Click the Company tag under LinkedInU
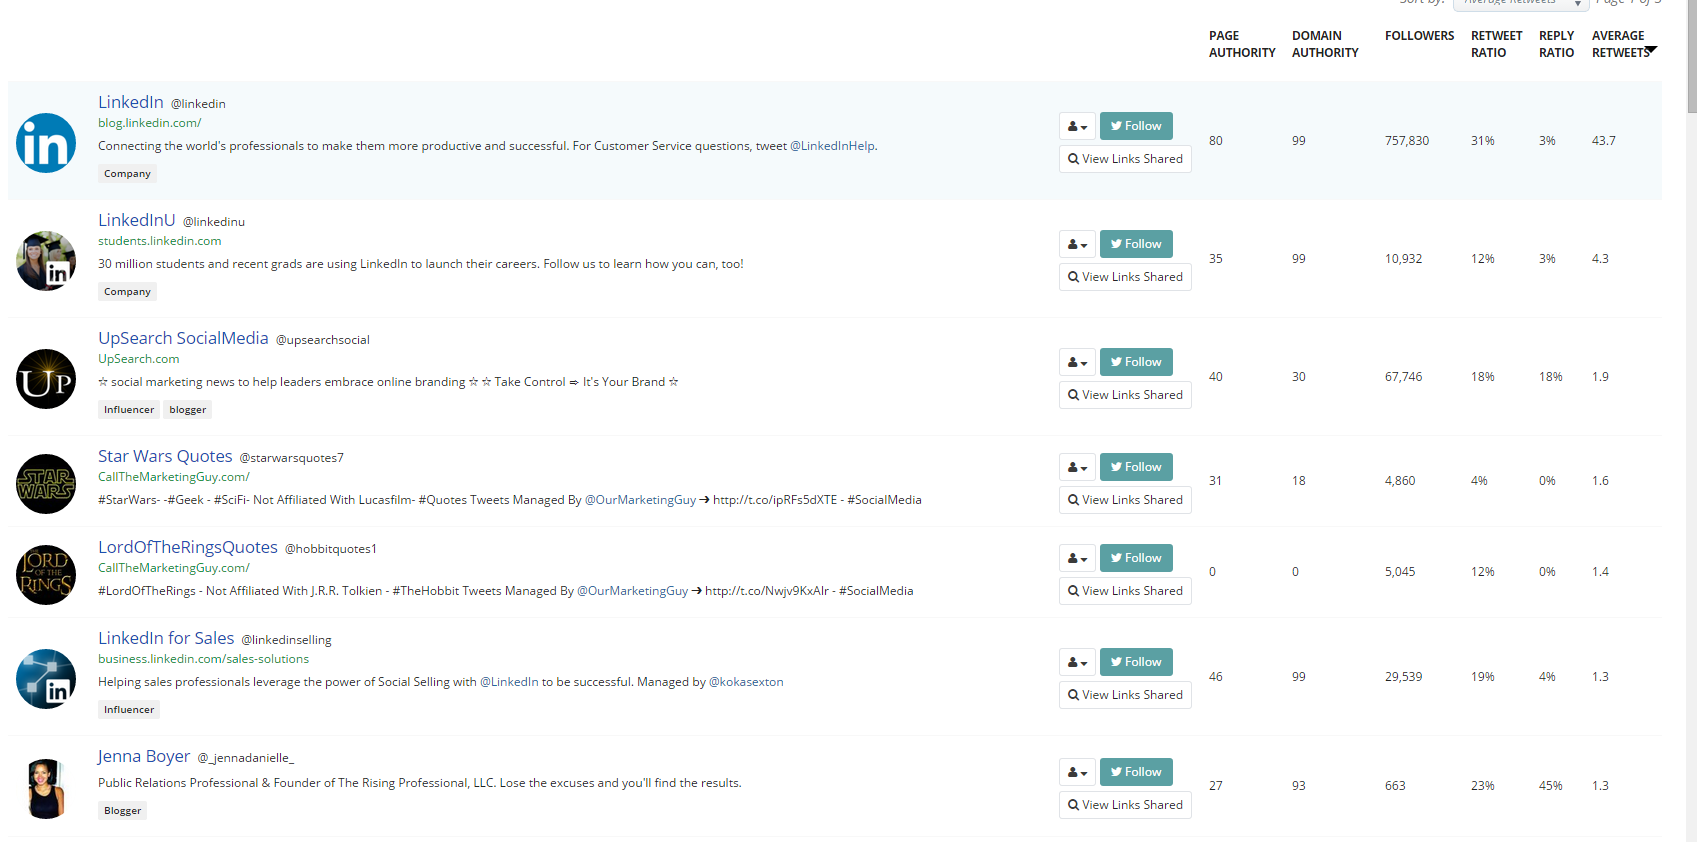 pyautogui.click(x=127, y=292)
